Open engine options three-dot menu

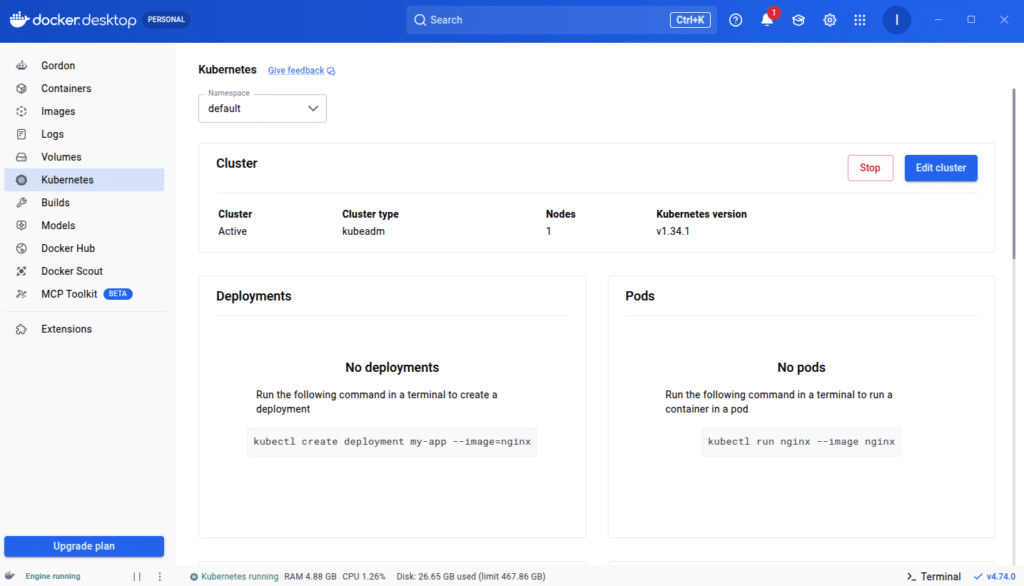click(x=159, y=576)
